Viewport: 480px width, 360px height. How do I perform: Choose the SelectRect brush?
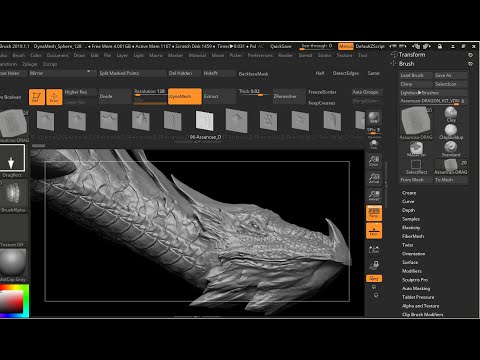point(416,167)
